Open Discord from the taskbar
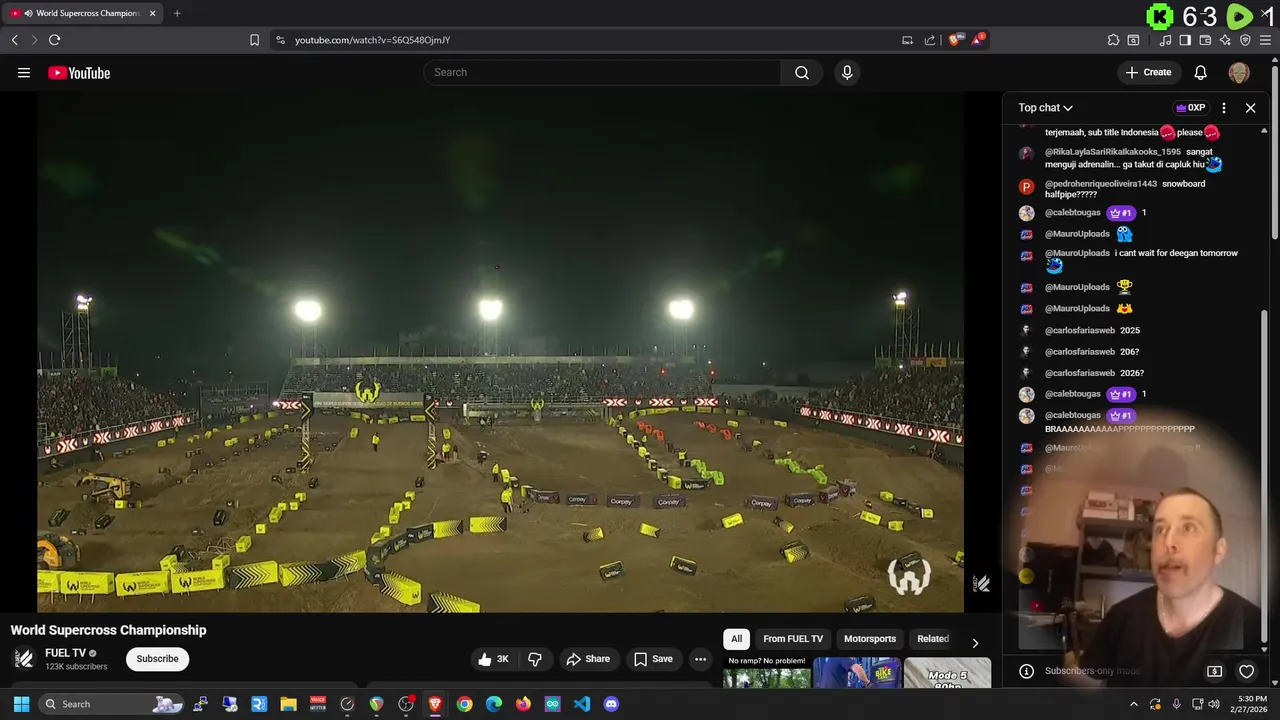 click(611, 704)
